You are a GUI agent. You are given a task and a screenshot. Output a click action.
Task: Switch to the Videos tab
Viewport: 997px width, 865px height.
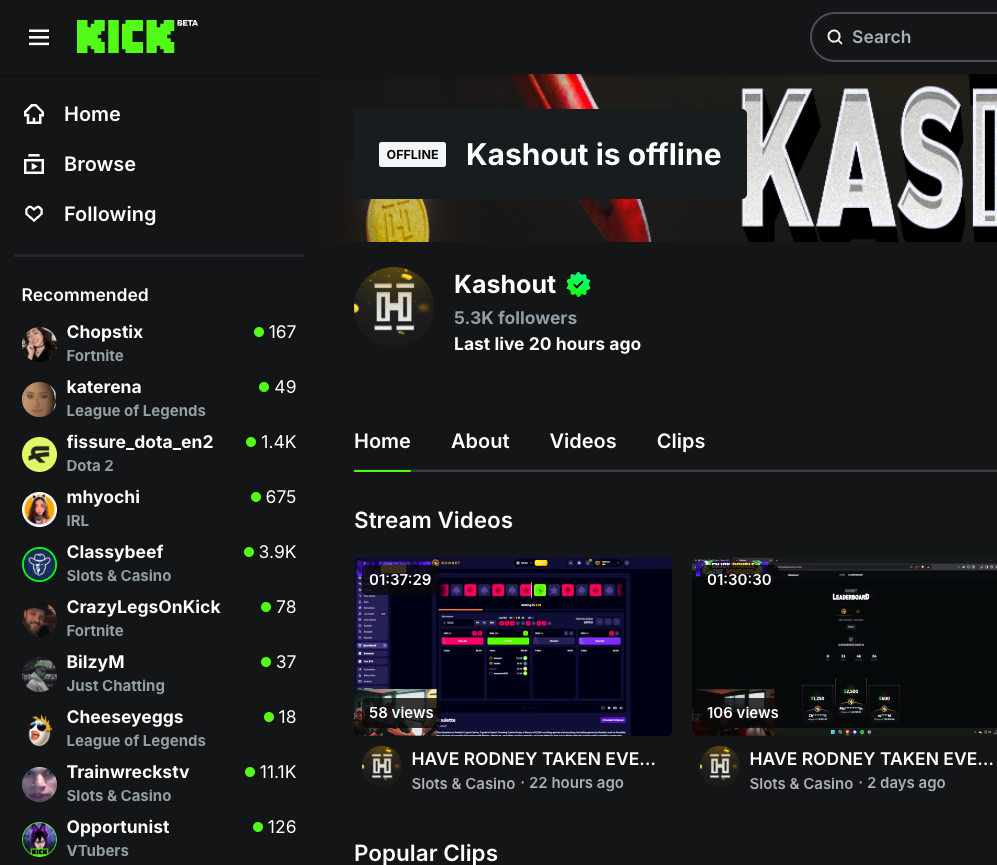pos(583,441)
